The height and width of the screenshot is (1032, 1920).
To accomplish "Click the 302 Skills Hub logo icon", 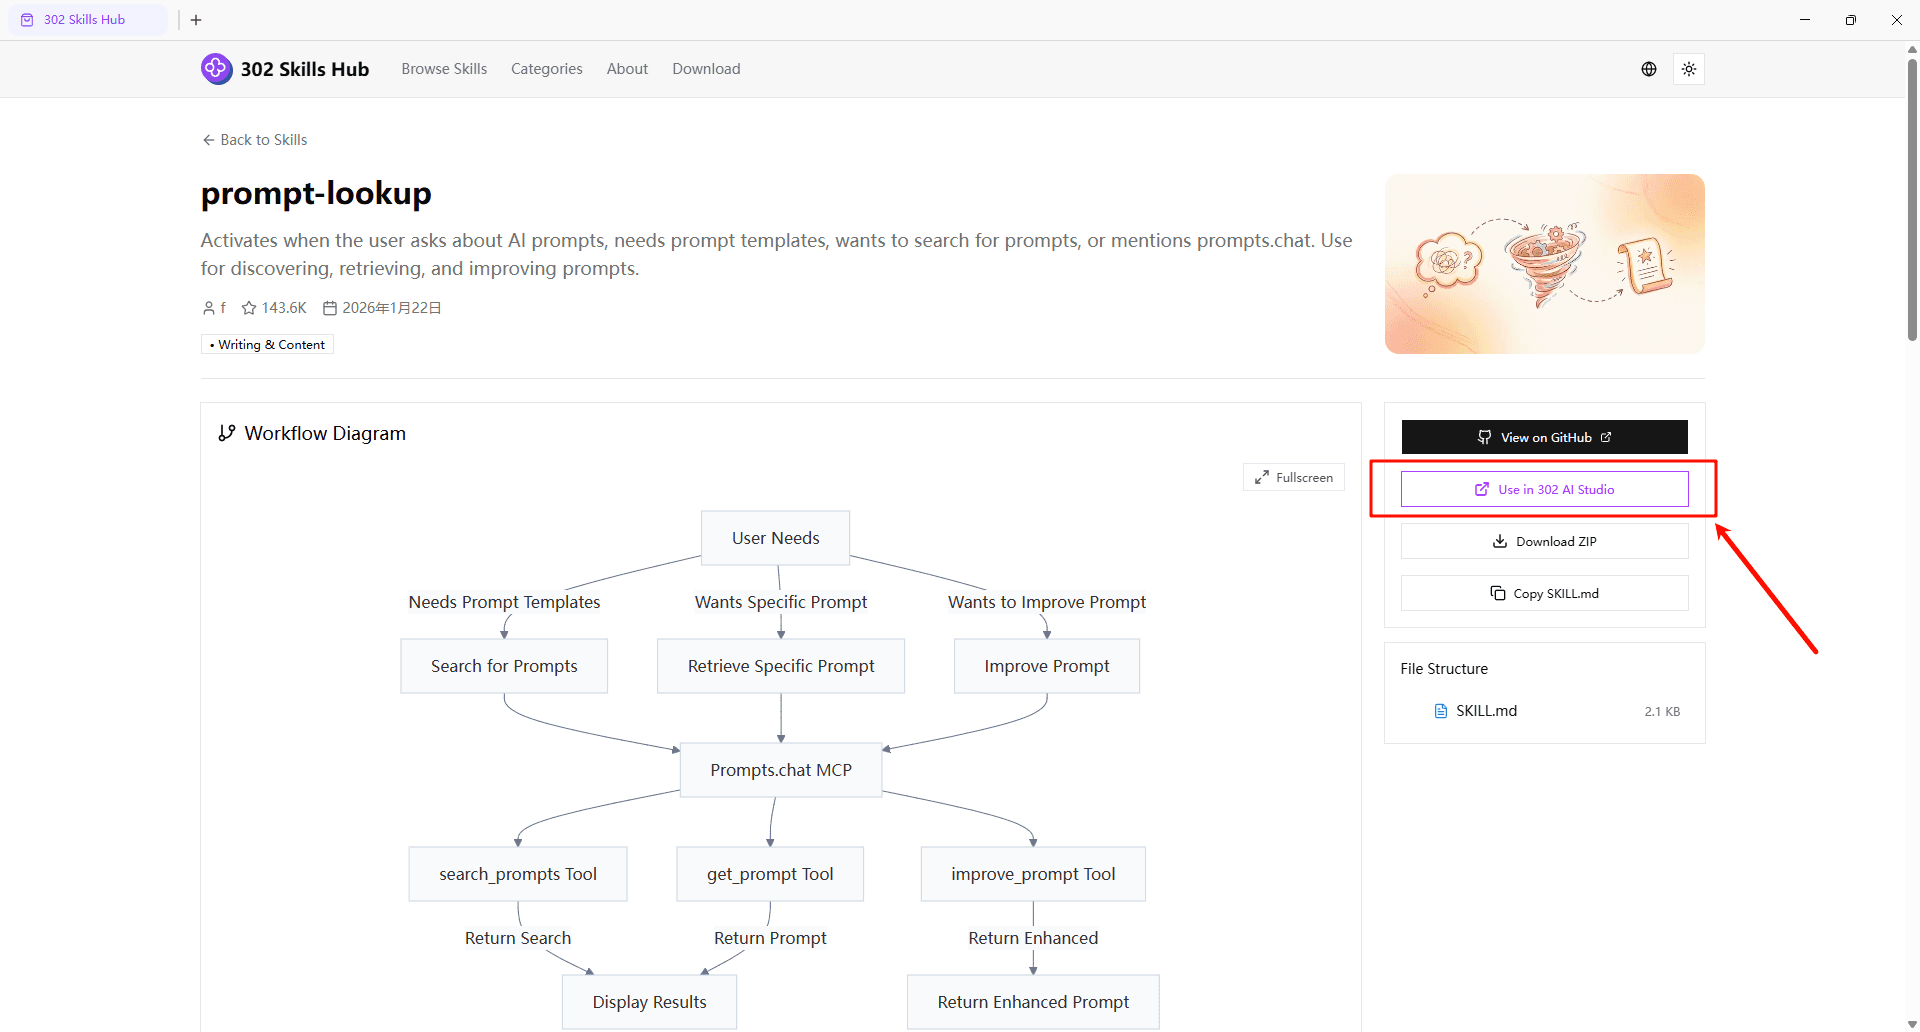I will click(x=216, y=69).
